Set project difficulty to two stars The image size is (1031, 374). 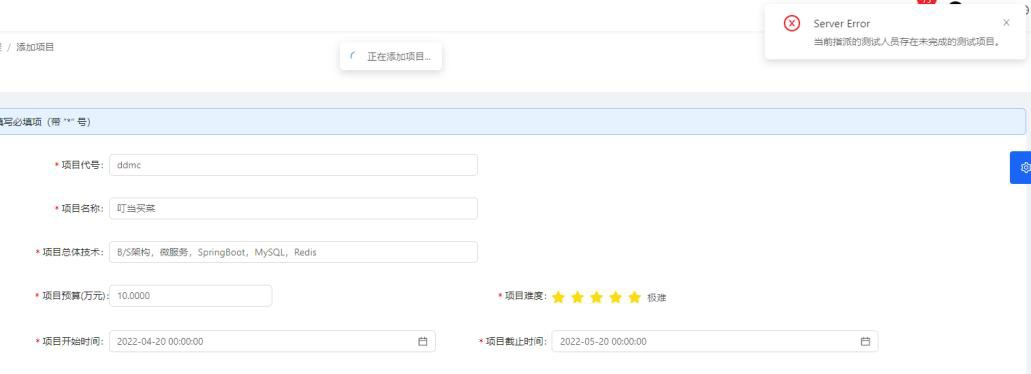pos(577,297)
